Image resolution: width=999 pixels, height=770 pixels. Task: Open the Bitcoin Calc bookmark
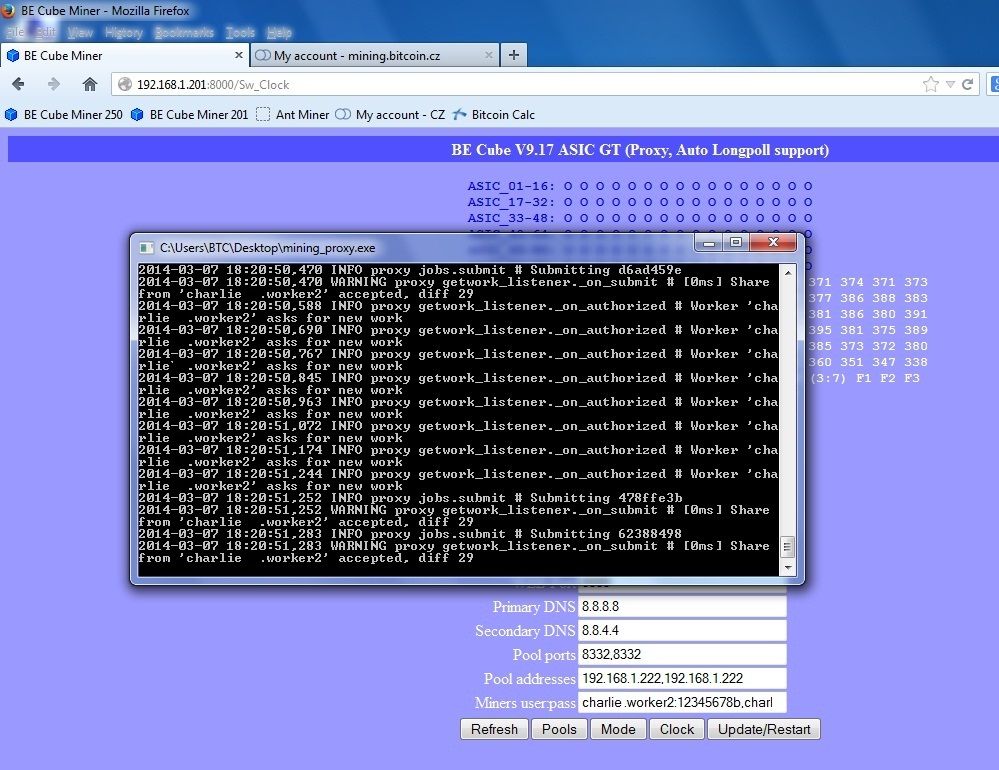(494, 114)
